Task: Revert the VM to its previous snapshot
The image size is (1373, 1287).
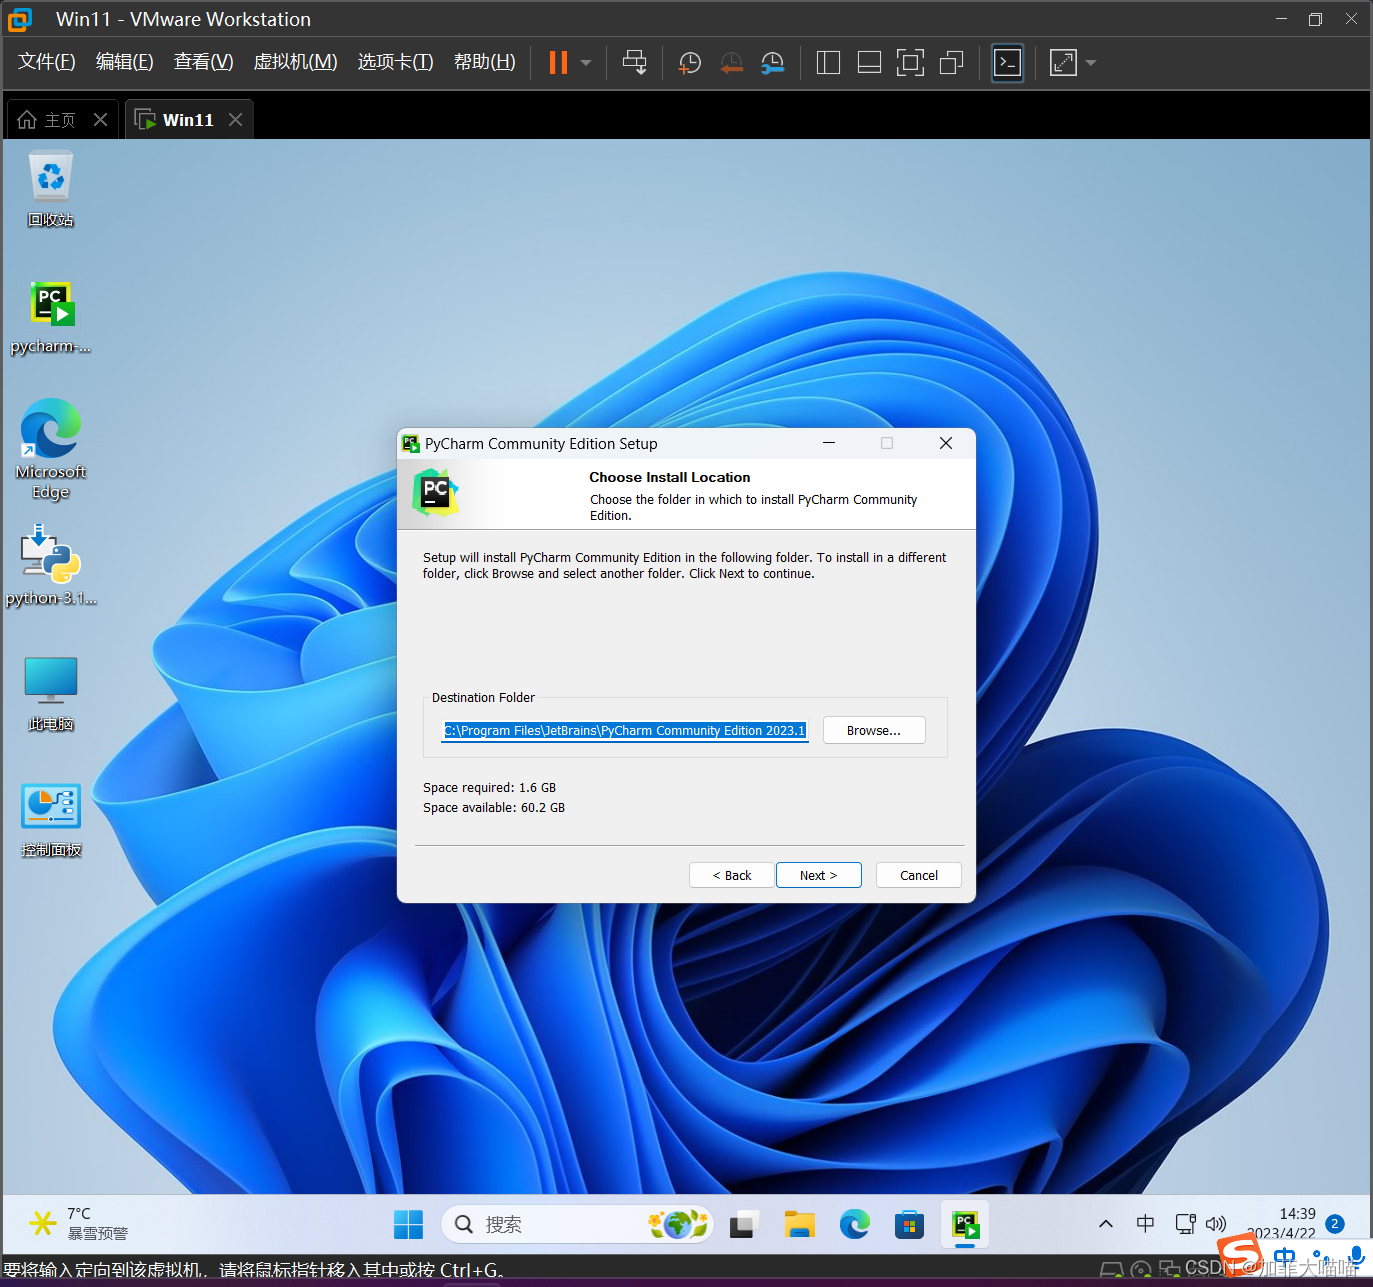Action: click(731, 63)
